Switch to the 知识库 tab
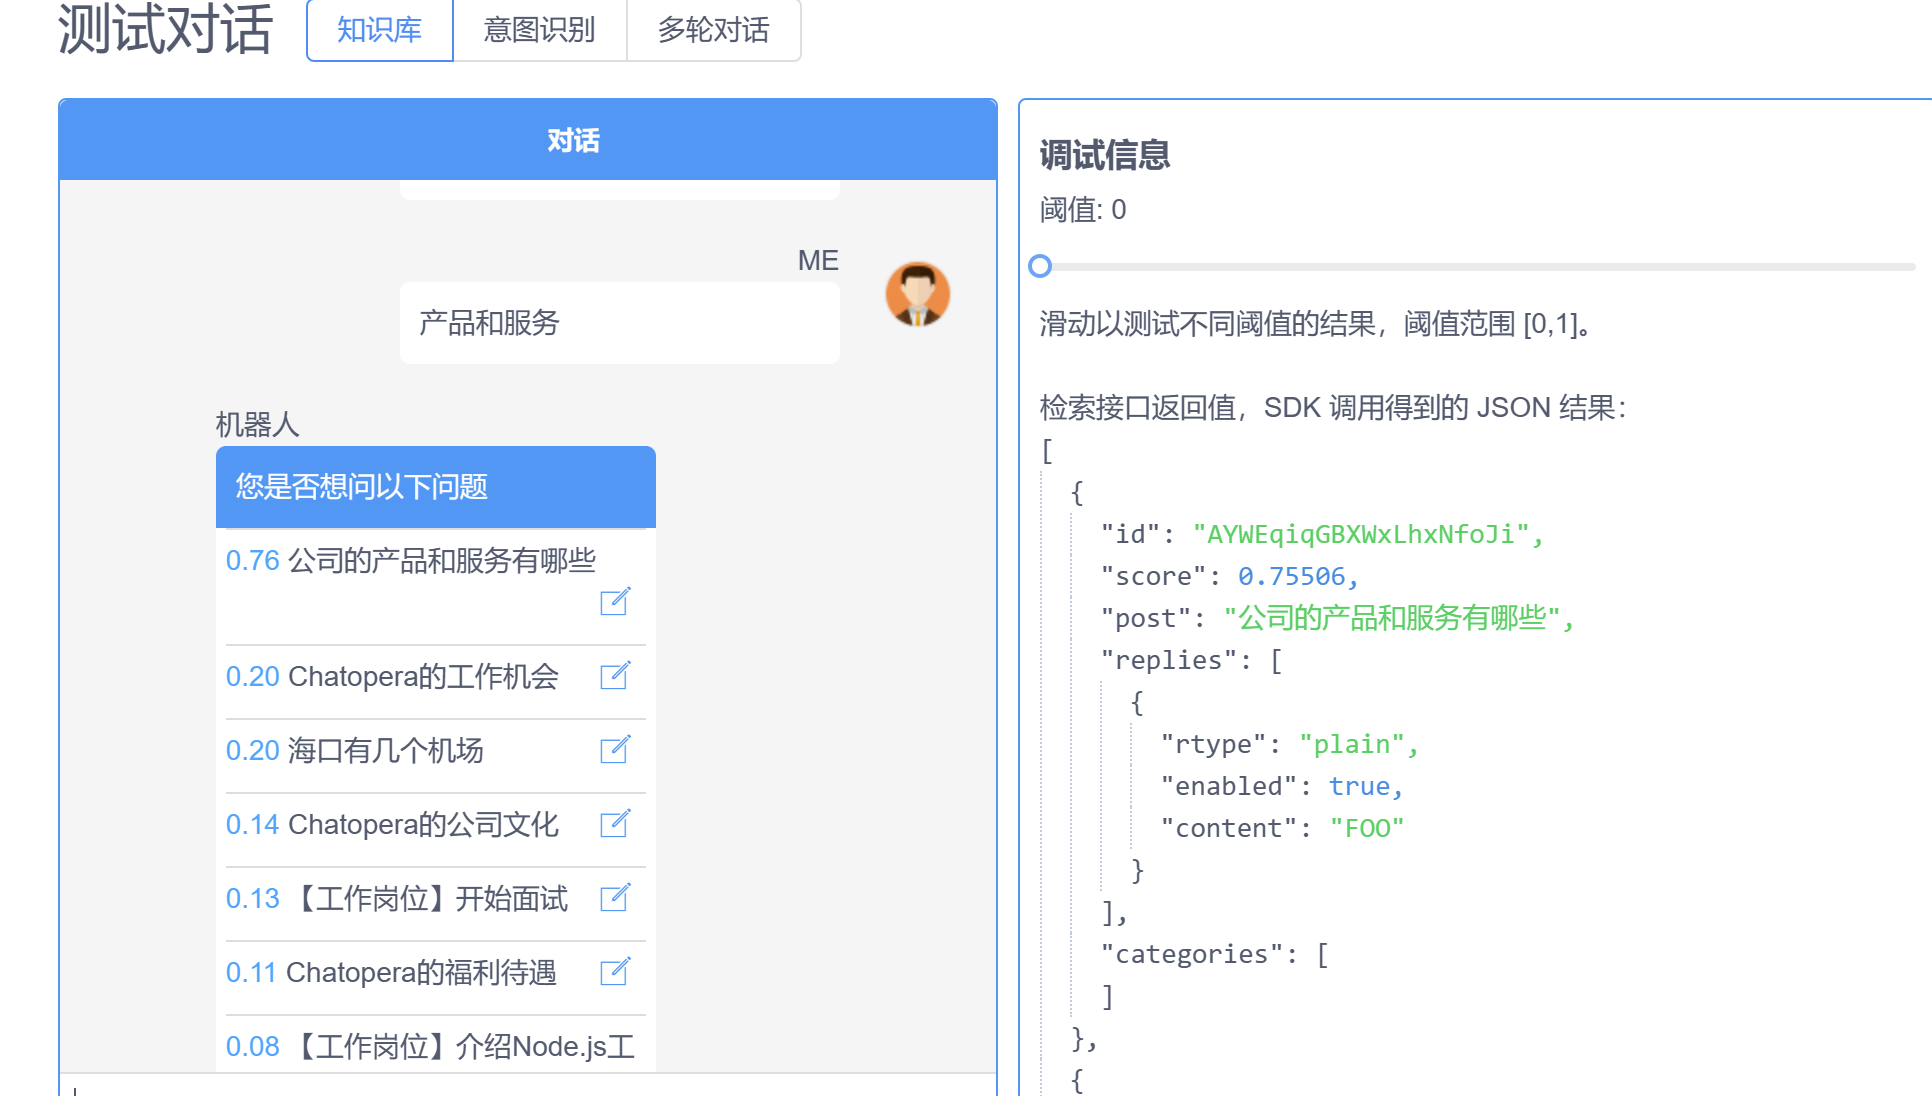 coord(380,30)
